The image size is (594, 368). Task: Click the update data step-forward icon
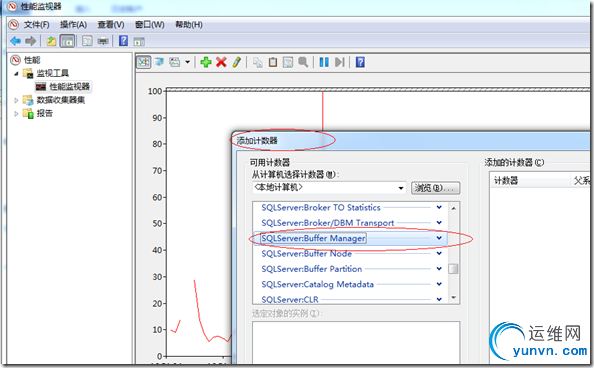click(x=340, y=62)
